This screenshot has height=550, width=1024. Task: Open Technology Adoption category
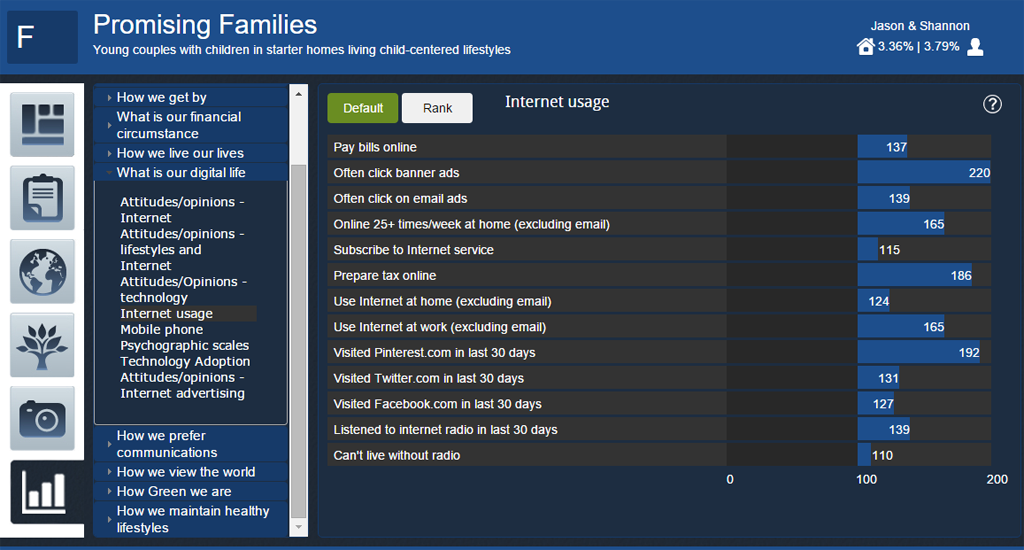[x=185, y=361]
